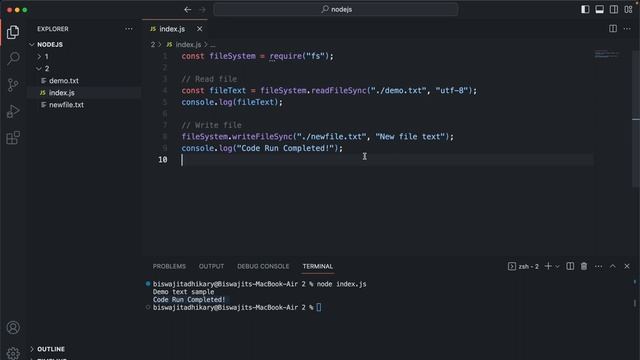Click the "node index.js" terminal command
Screen dimensions: 640x360
coord(341,284)
